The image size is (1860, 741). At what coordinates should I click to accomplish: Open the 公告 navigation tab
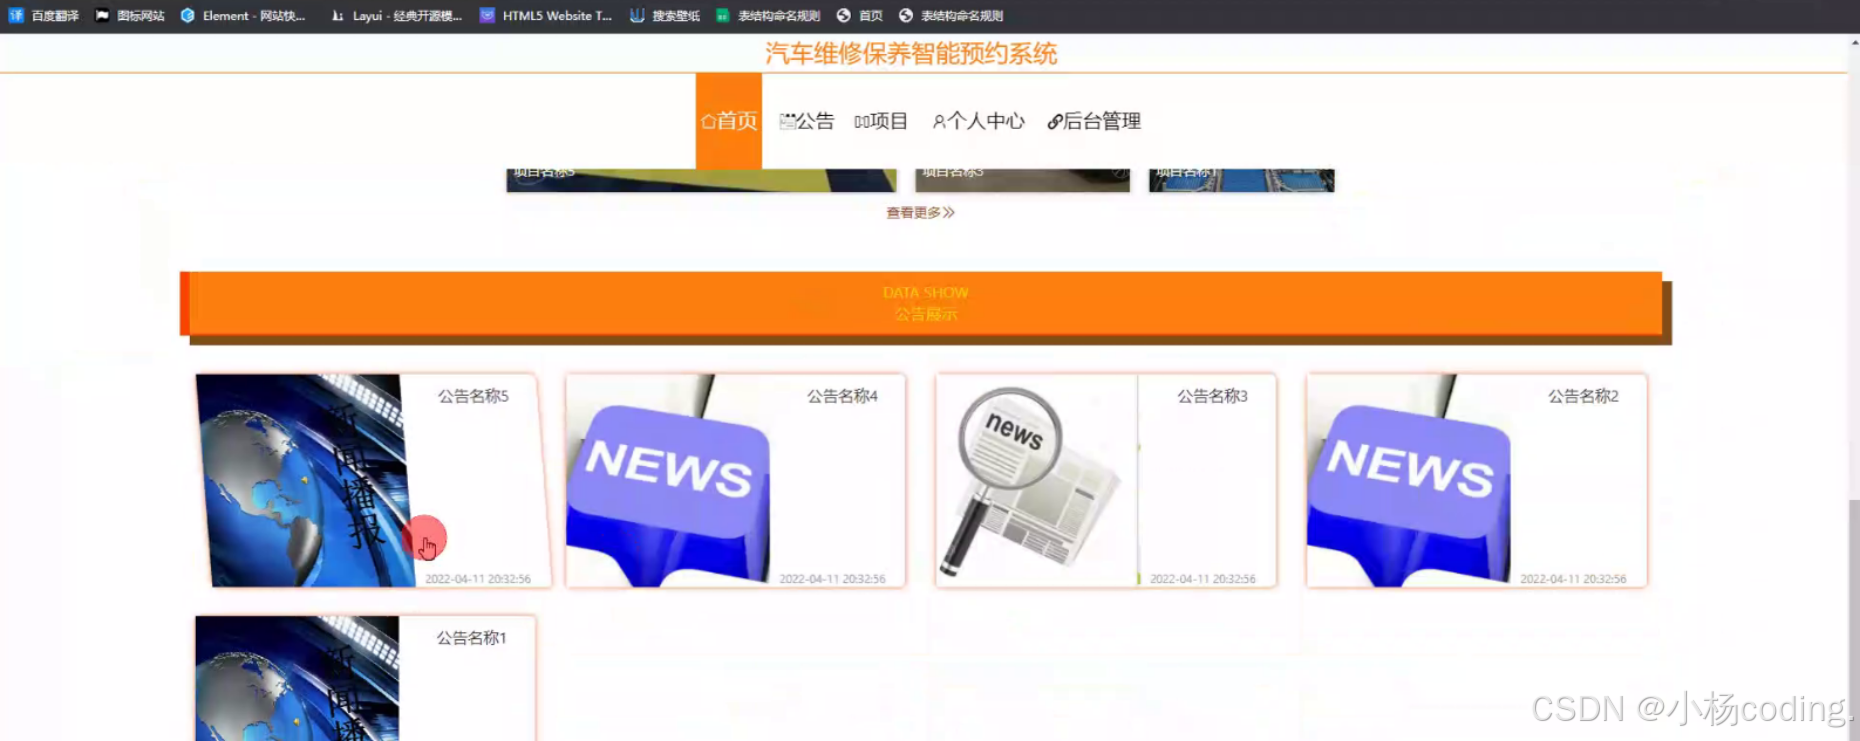(x=806, y=121)
